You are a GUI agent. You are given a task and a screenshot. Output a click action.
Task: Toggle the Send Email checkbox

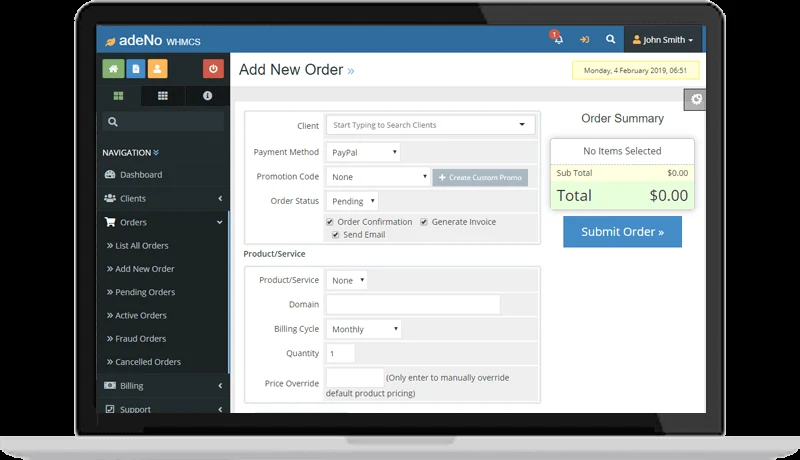(335, 235)
